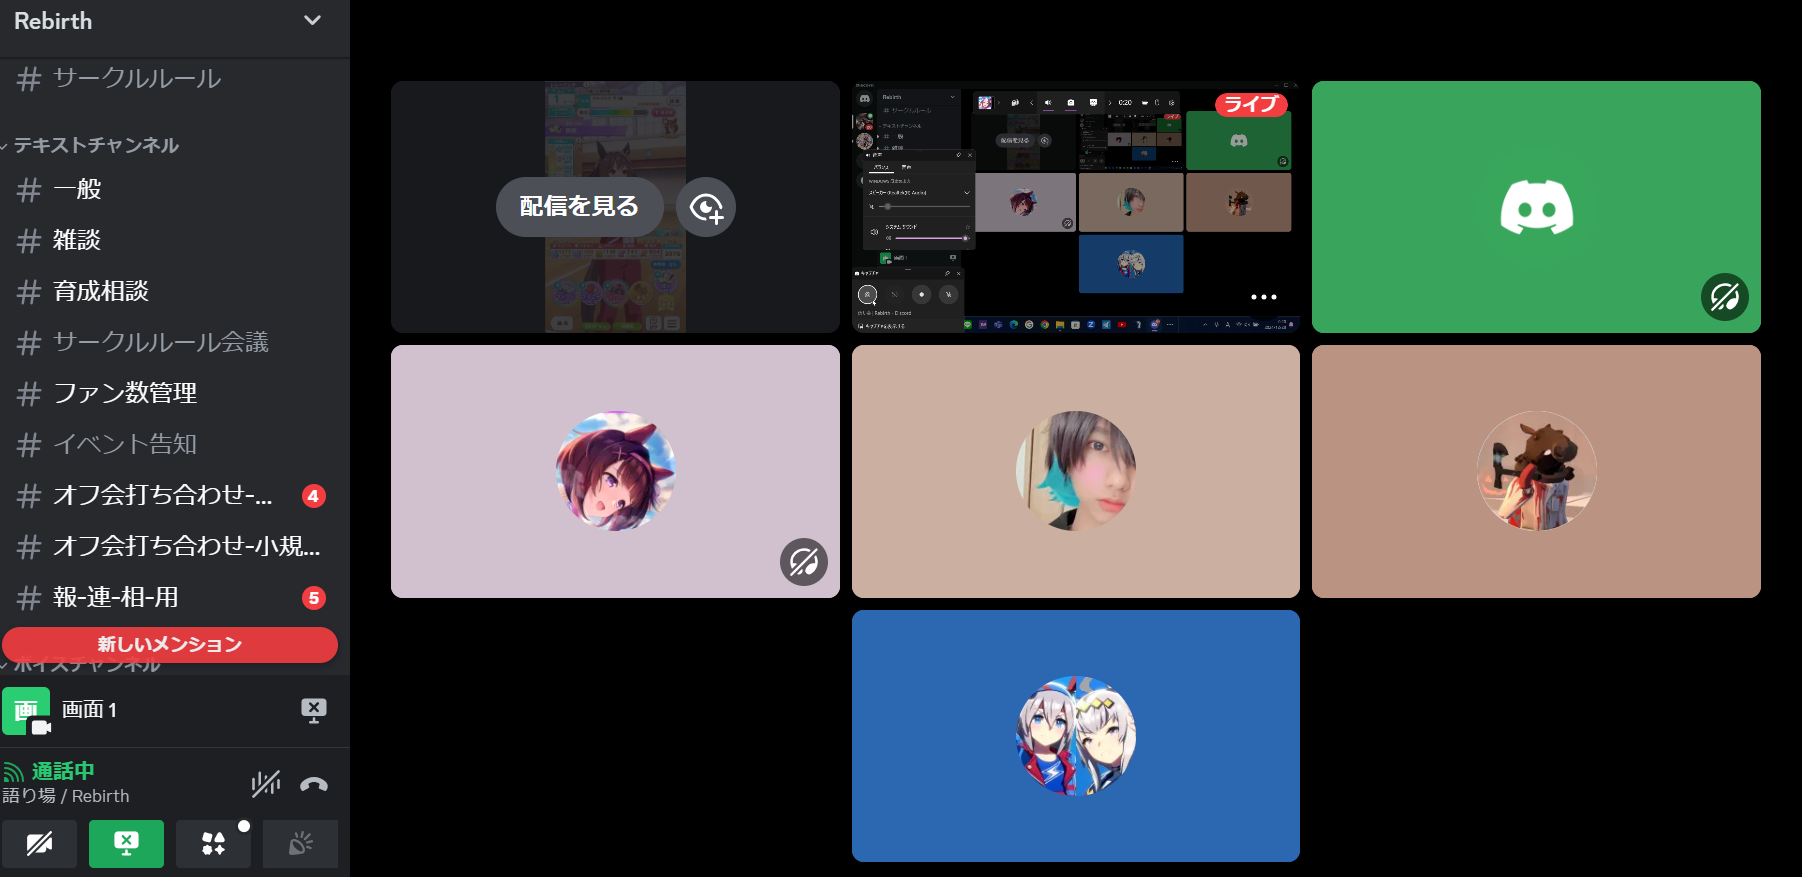Open the activities launcher icon

[213, 844]
